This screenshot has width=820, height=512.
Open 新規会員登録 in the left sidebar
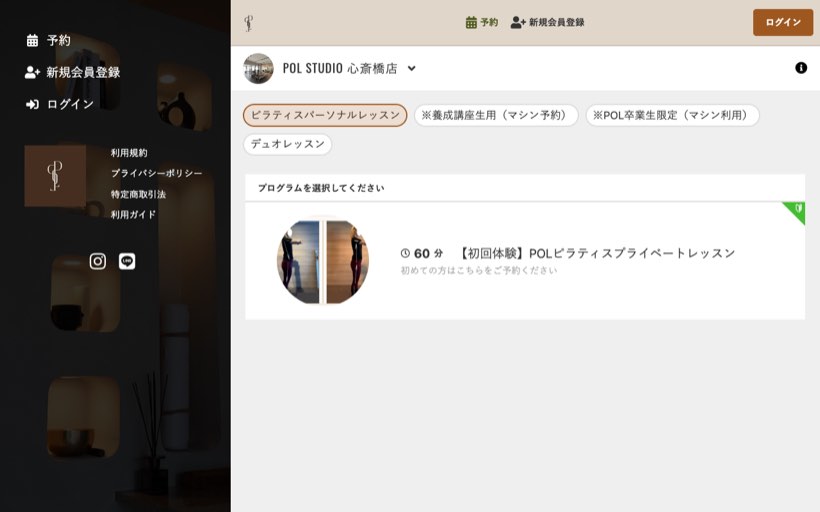click(x=73, y=72)
